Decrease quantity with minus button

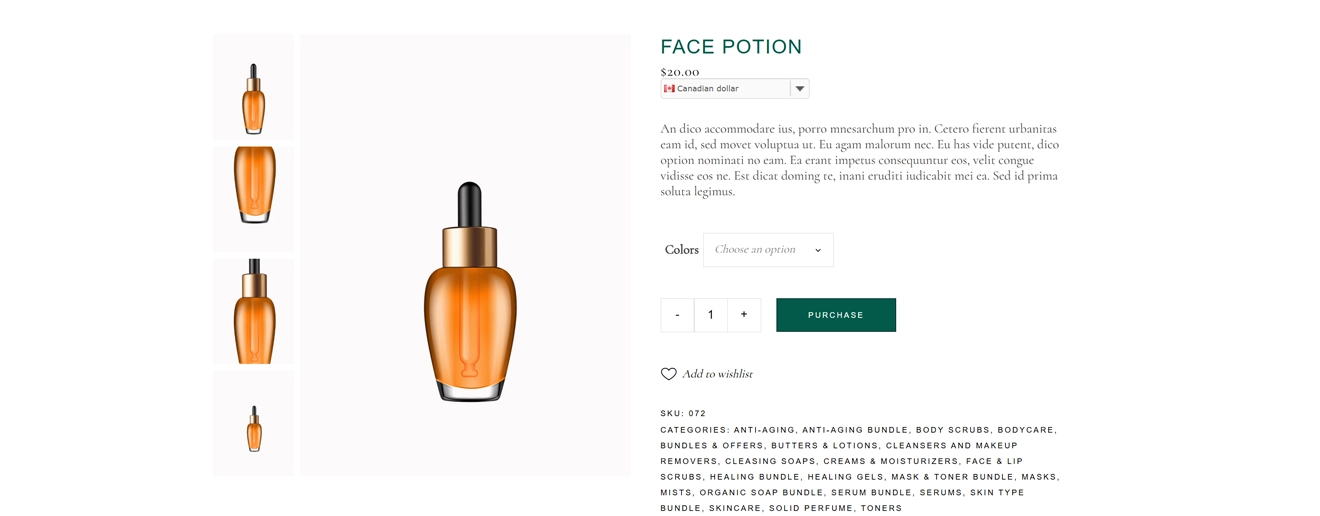(x=677, y=315)
